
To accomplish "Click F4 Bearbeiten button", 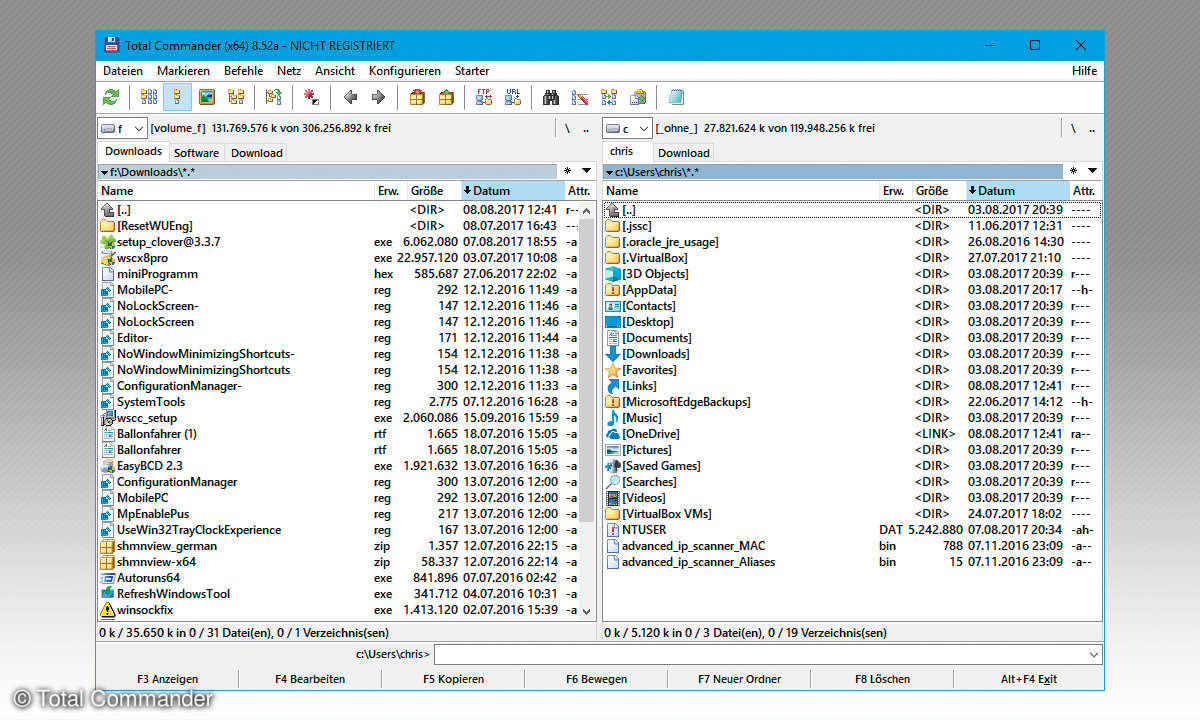I will pos(310,679).
